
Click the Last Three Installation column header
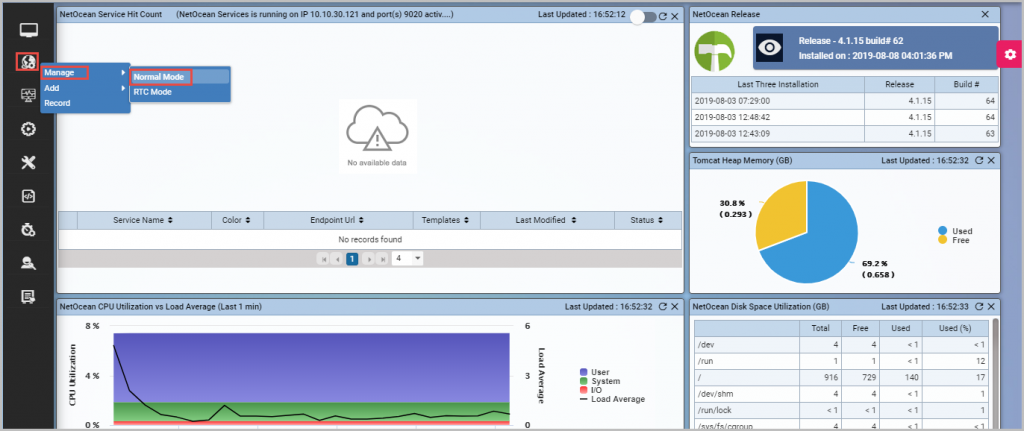click(x=778, y=84)
